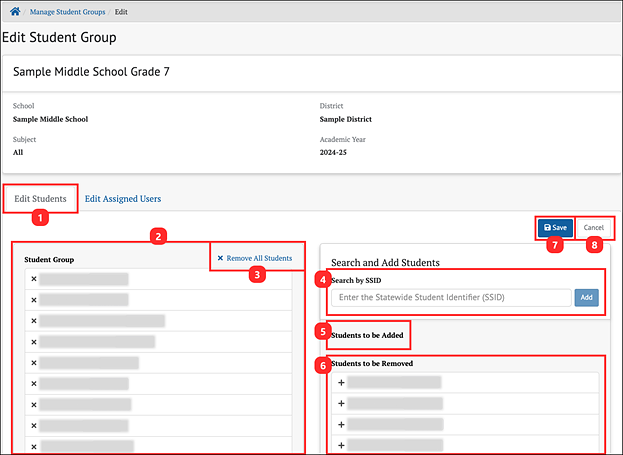The image size is (623, 455).
Task: Re-add second student in Students to be Removed
Action: 341,403
